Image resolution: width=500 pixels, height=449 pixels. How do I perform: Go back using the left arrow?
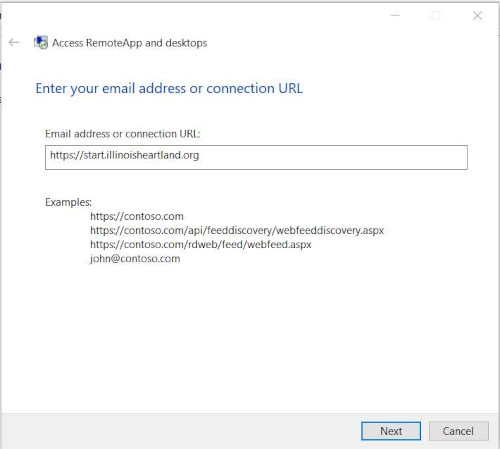coord(14,42)
